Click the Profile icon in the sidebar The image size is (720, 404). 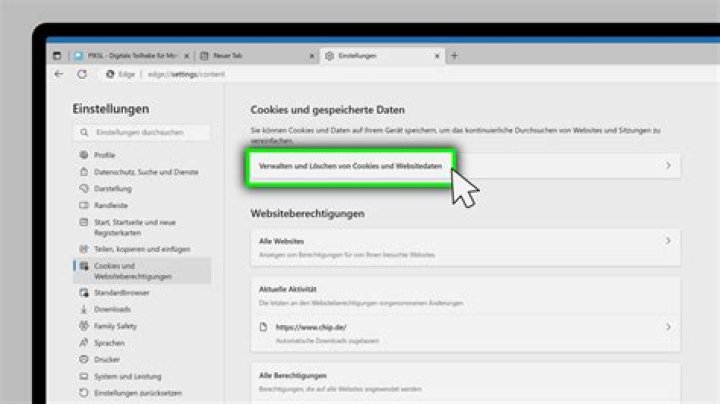(x=81, y=155)
